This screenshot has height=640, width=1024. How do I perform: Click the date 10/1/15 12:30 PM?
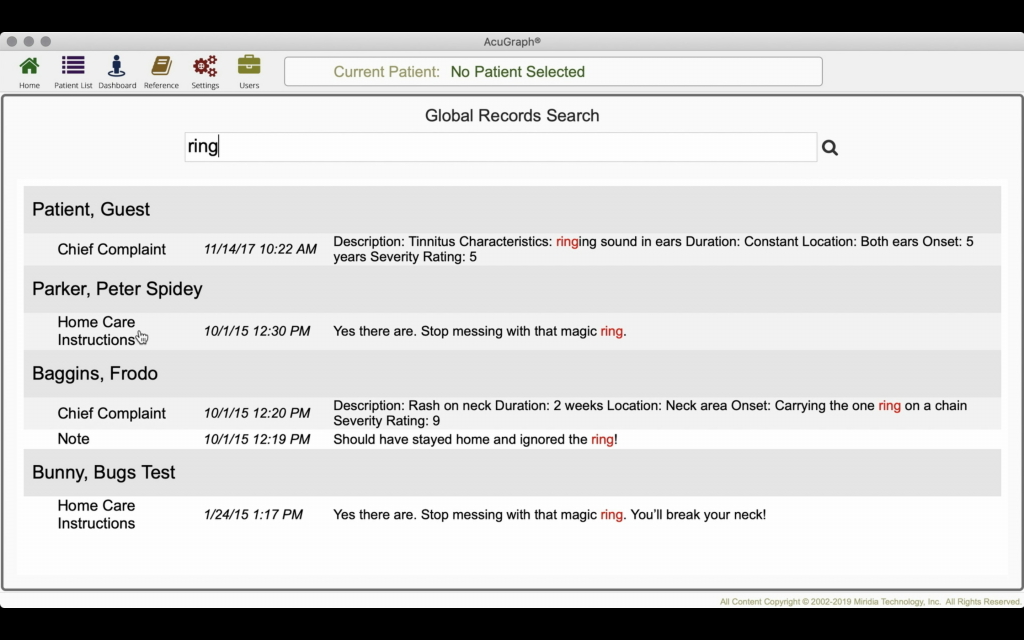[x=257, y=331]
